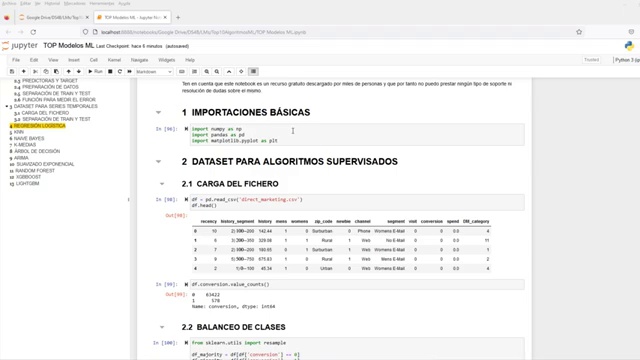Click the notebook title TOP Modelos ML
640x360 pixels.
tap(69, 46)
